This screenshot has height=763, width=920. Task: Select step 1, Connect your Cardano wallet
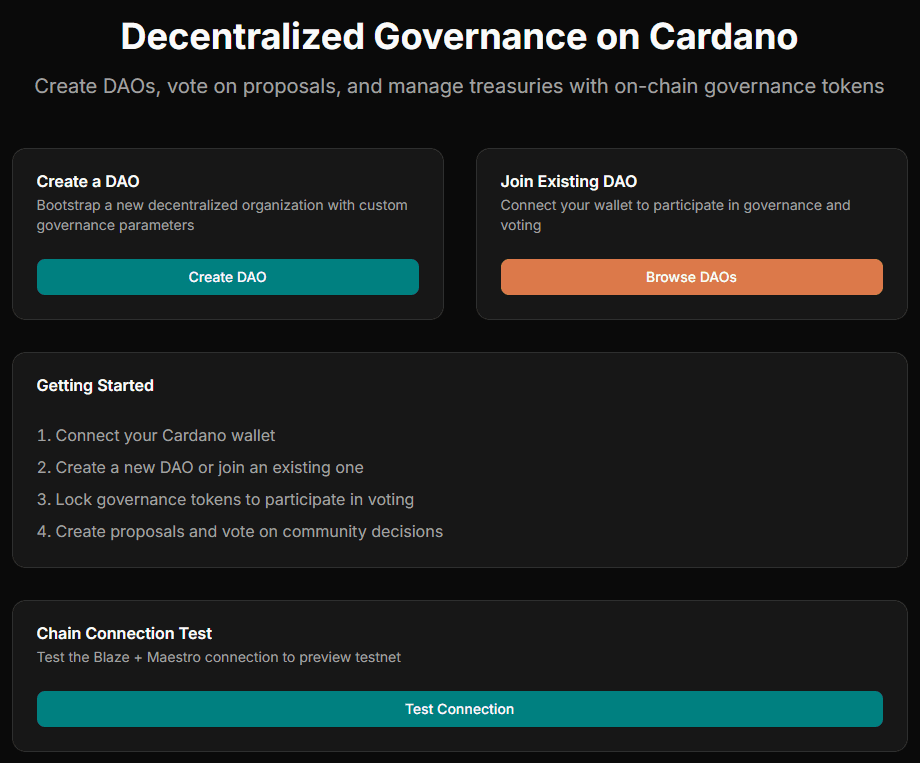tap(156, 436)
